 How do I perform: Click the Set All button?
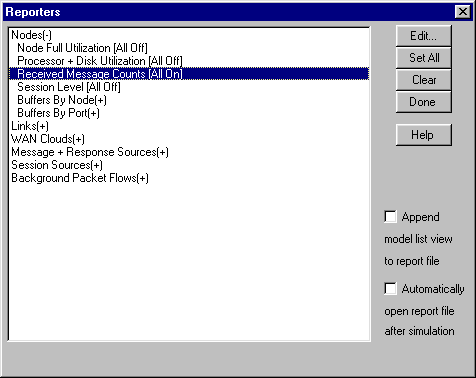pyautogui.click(x=424, y=58)
